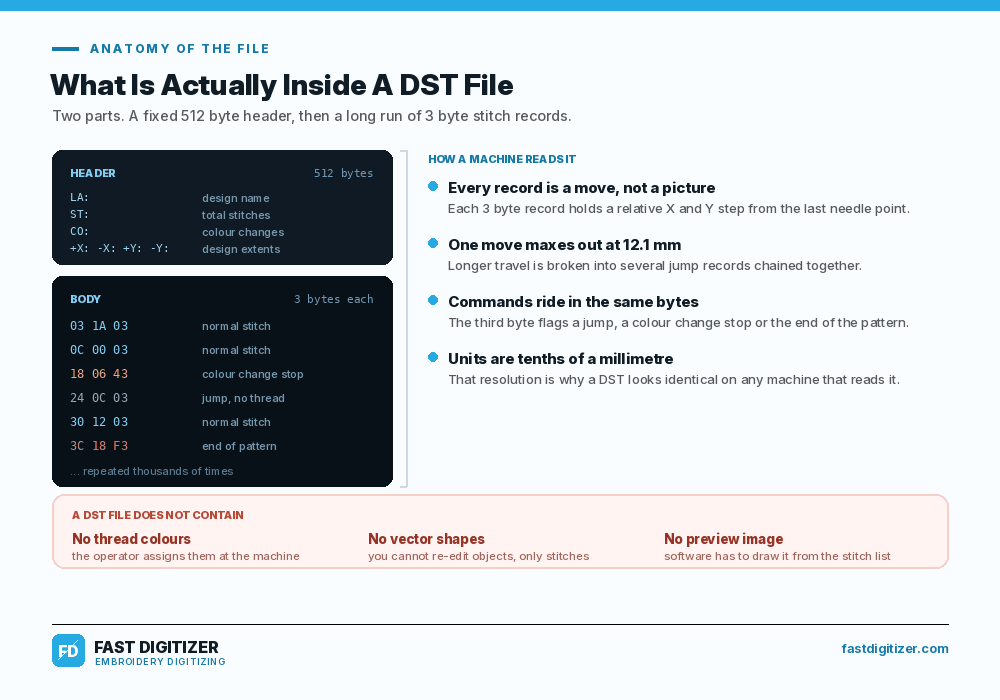Click the BODY panel label
This screenshot has height=700, width=1000.
85,299
